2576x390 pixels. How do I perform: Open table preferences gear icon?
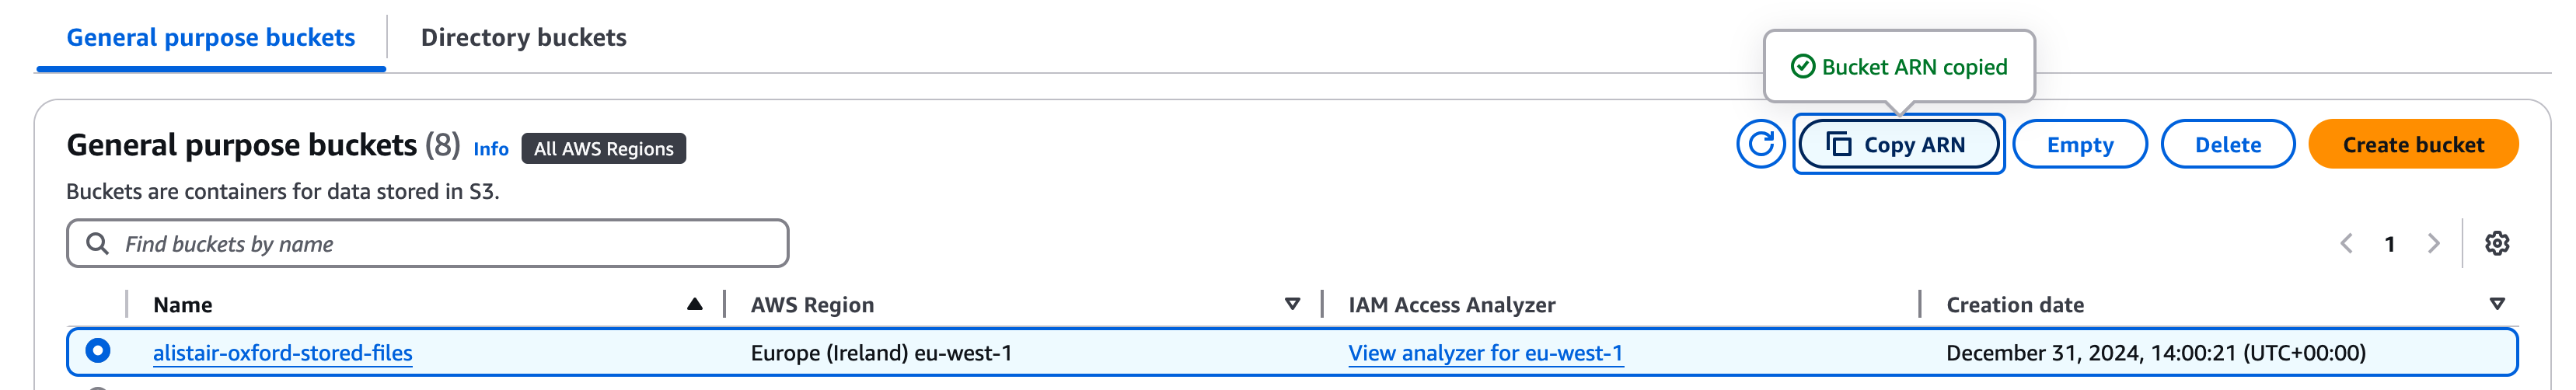(x=2496, y=243)
